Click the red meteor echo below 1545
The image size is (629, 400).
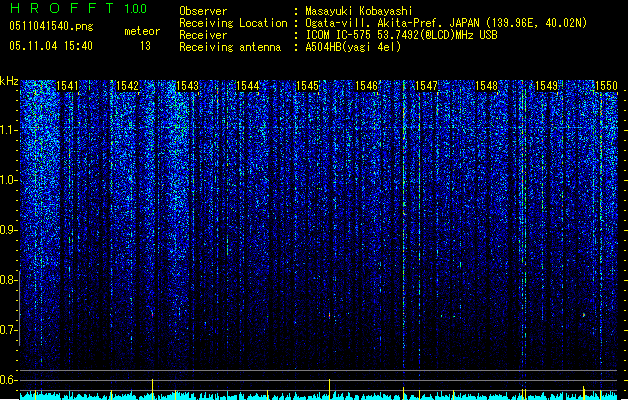329,316
